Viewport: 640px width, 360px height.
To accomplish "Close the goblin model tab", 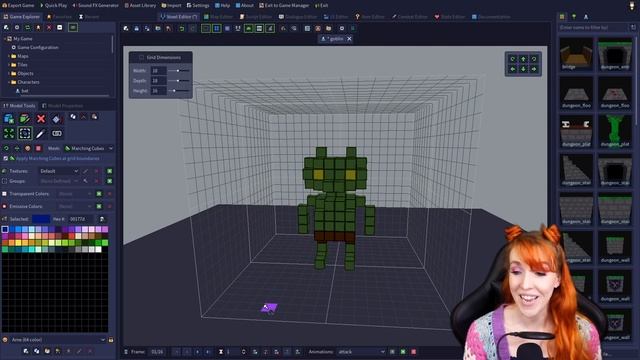I will (349, 39).
